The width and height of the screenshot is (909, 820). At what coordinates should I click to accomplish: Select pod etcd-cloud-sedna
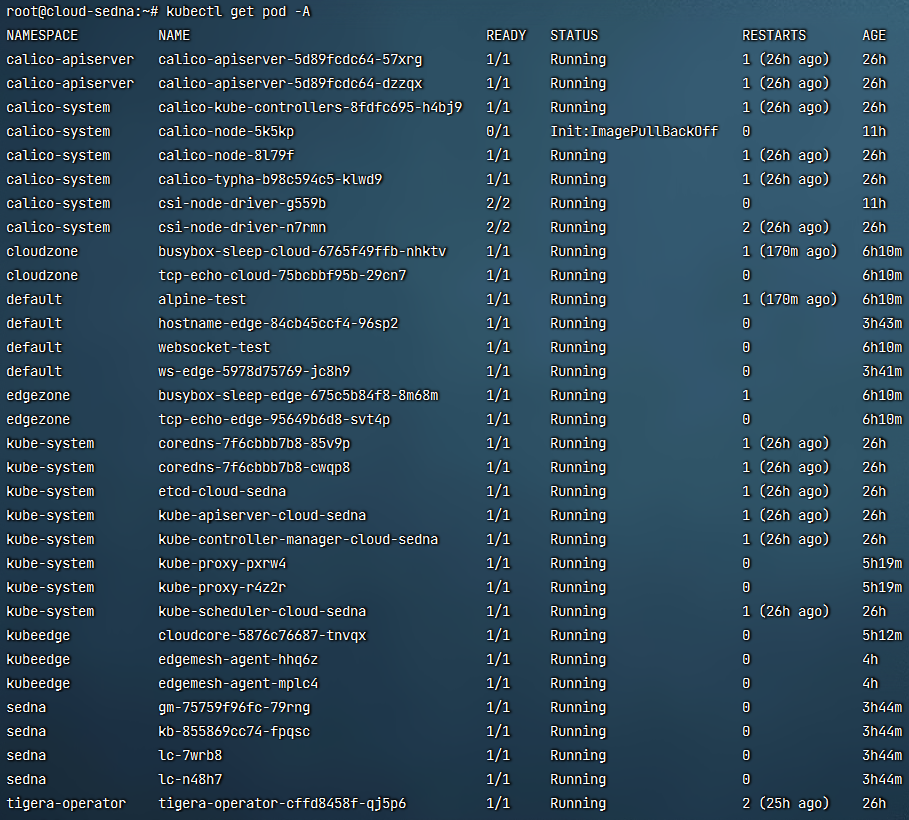[x=222, y=492]
